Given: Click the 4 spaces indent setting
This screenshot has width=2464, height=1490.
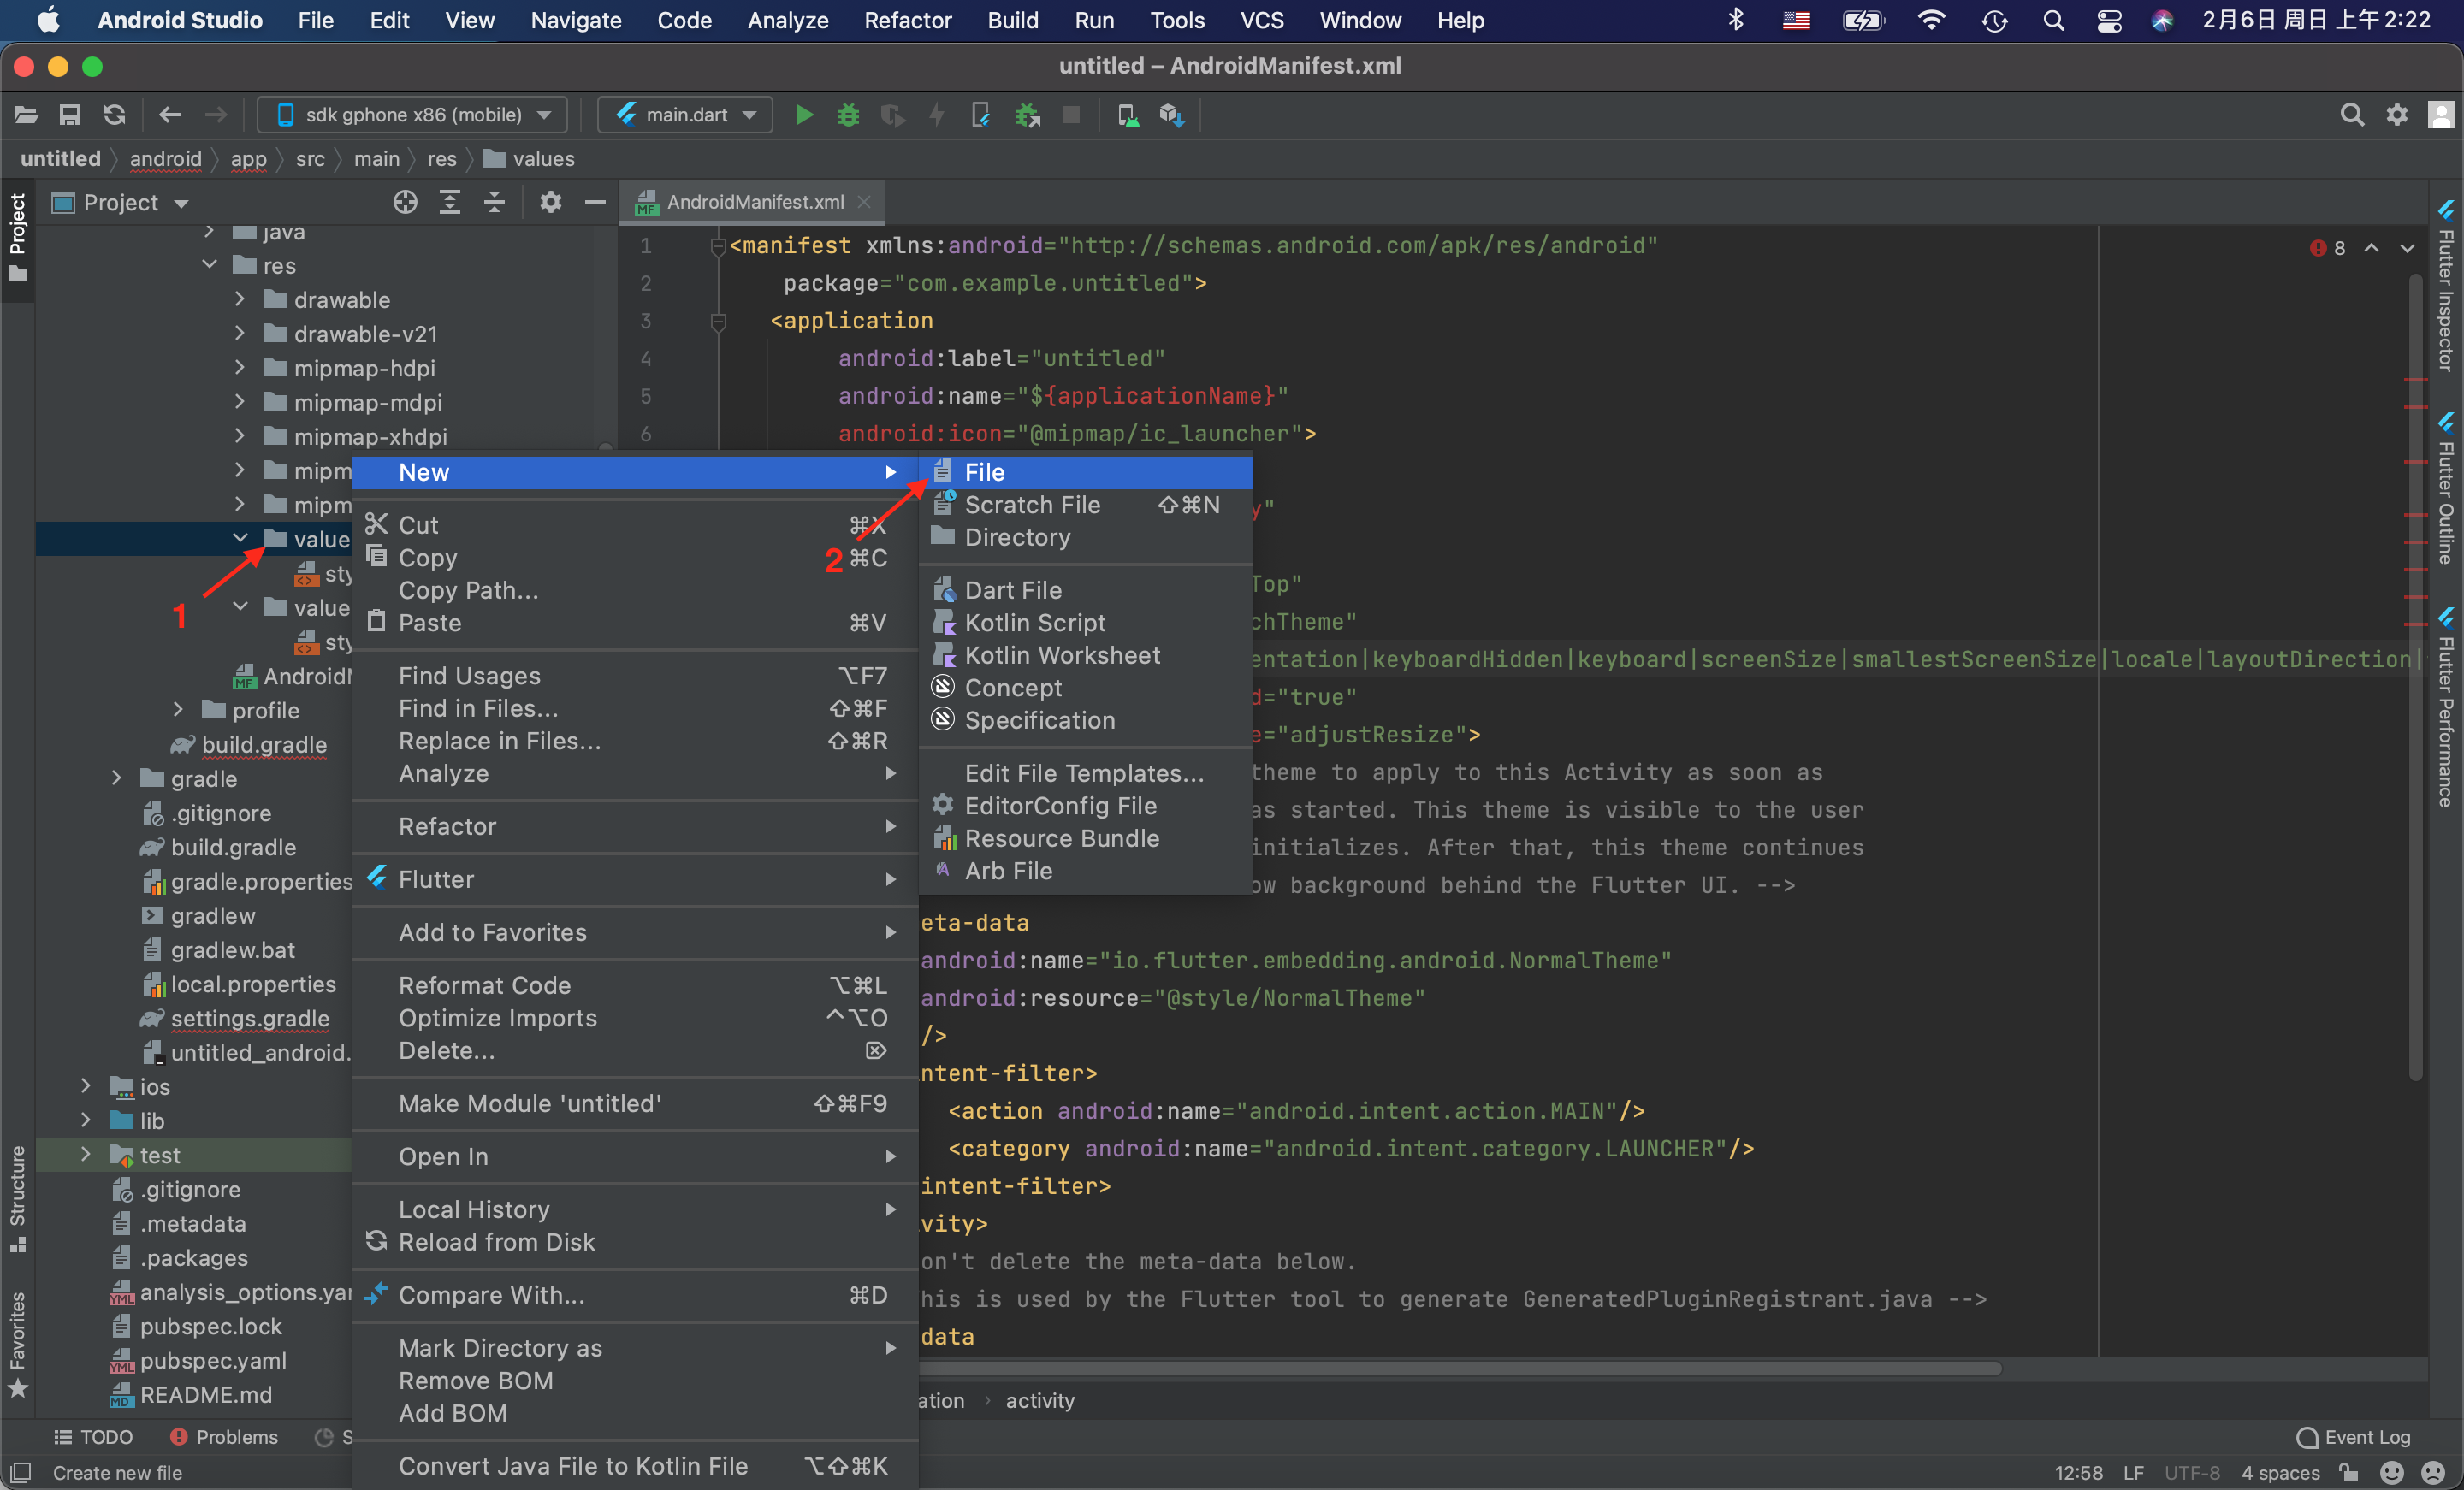Looking at the screenshot, I should pos(2280,1472).
